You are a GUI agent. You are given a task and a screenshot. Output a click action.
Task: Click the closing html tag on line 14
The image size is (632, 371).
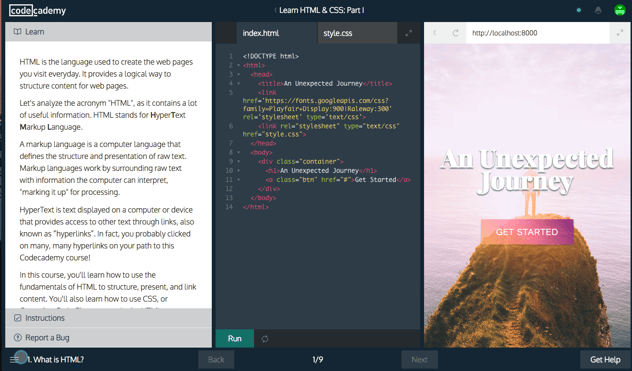tap(256, 207)
